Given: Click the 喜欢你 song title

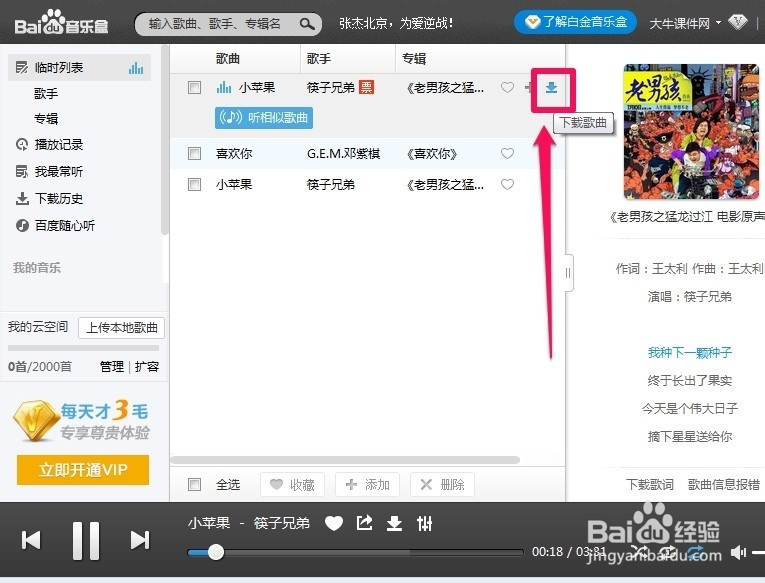Looking at the screenshot, I should pos(234,154).
